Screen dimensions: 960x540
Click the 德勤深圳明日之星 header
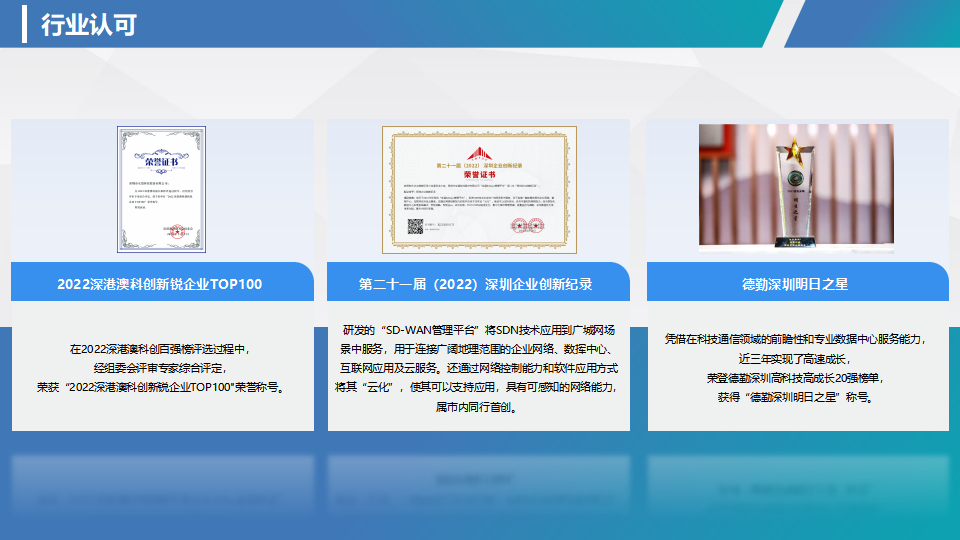coord(796,284)
